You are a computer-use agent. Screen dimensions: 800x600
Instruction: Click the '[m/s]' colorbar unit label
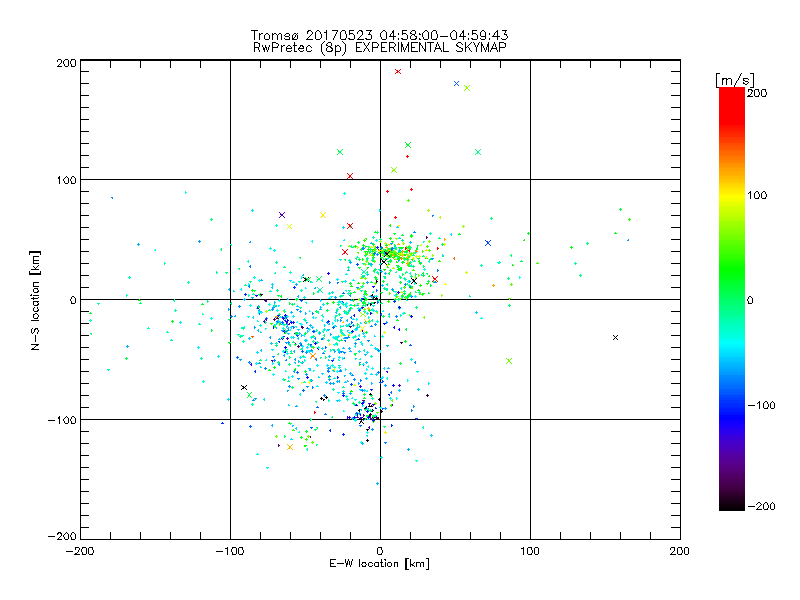[x=735, y=80]
